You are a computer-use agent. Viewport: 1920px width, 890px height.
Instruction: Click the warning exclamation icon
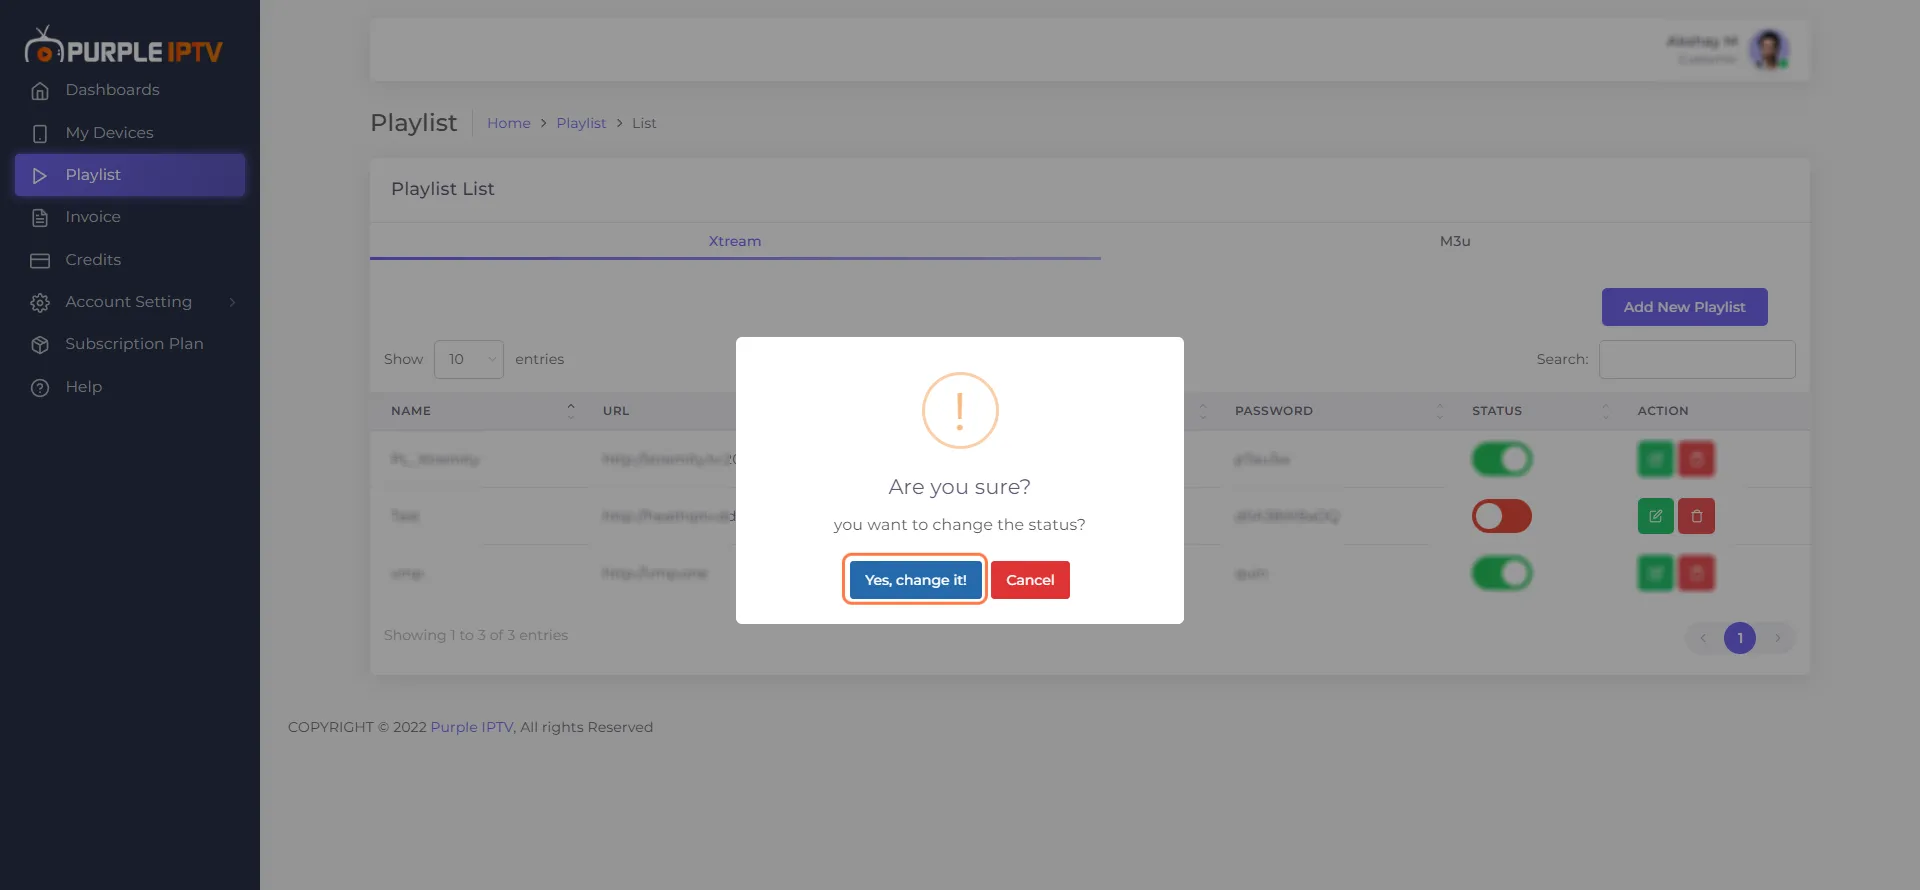(x=960, y=410)
